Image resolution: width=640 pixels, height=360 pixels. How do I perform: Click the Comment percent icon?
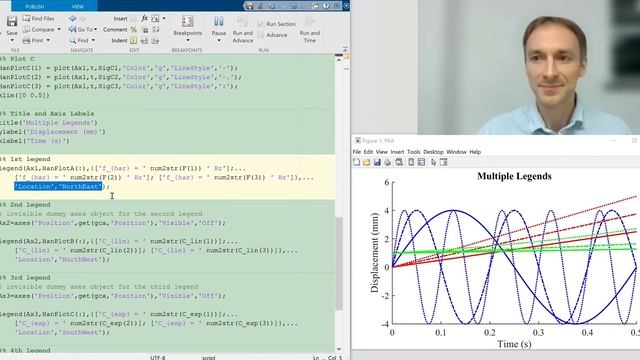(133, 29)
